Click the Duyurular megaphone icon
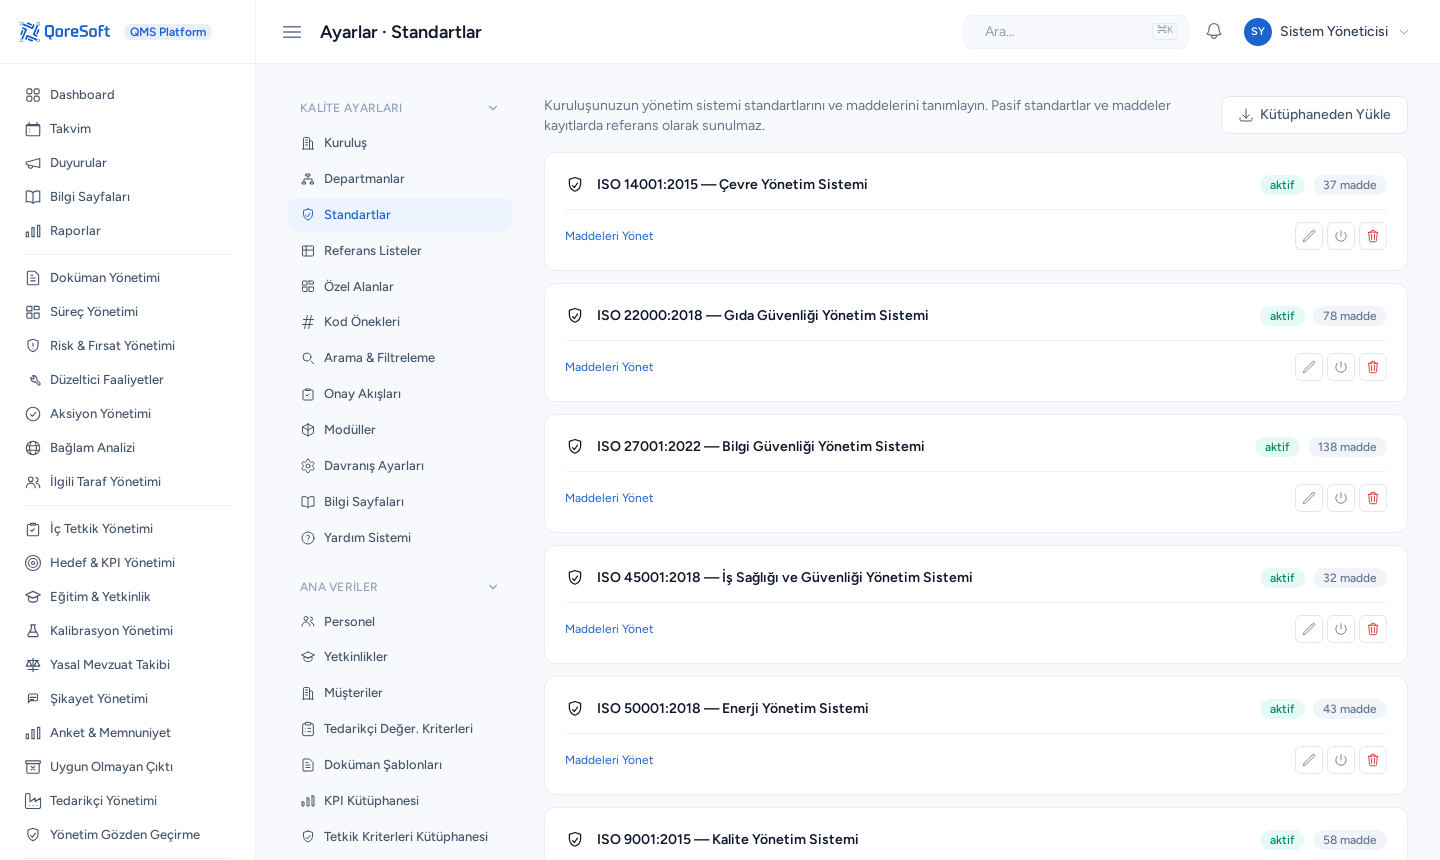Screen dimensions: 1440x860 pyautogui.click(x=33, y=163)
